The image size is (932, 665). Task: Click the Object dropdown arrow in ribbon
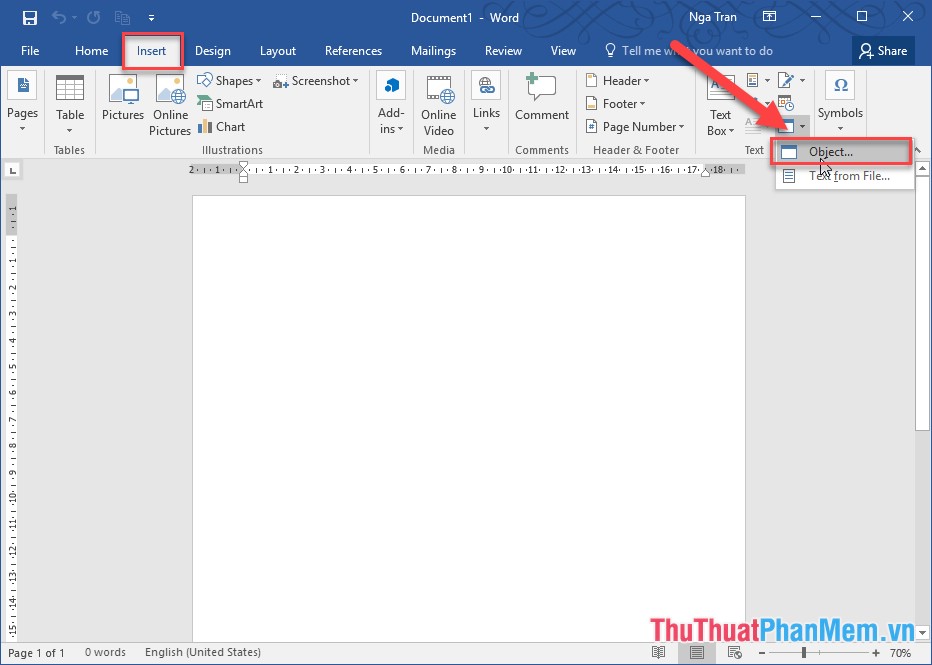[802, 126]
